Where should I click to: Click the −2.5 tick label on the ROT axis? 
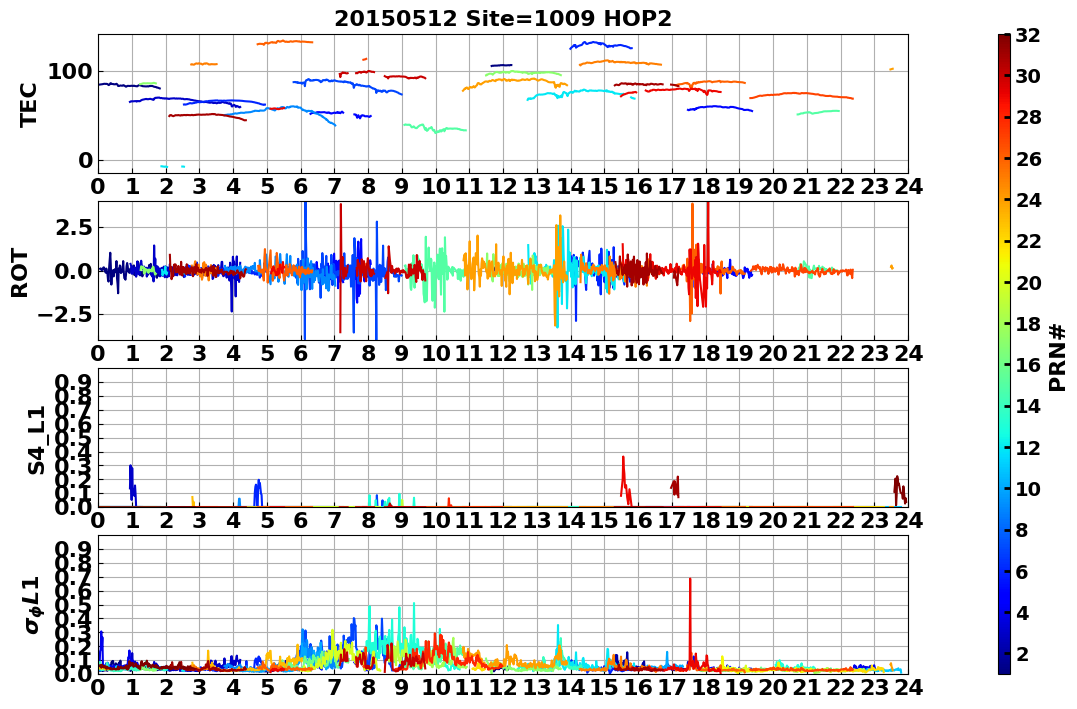tap(65, 315)
